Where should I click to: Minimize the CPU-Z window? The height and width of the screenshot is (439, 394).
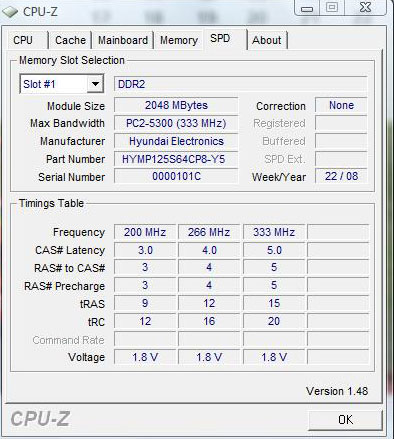point(307,8)
